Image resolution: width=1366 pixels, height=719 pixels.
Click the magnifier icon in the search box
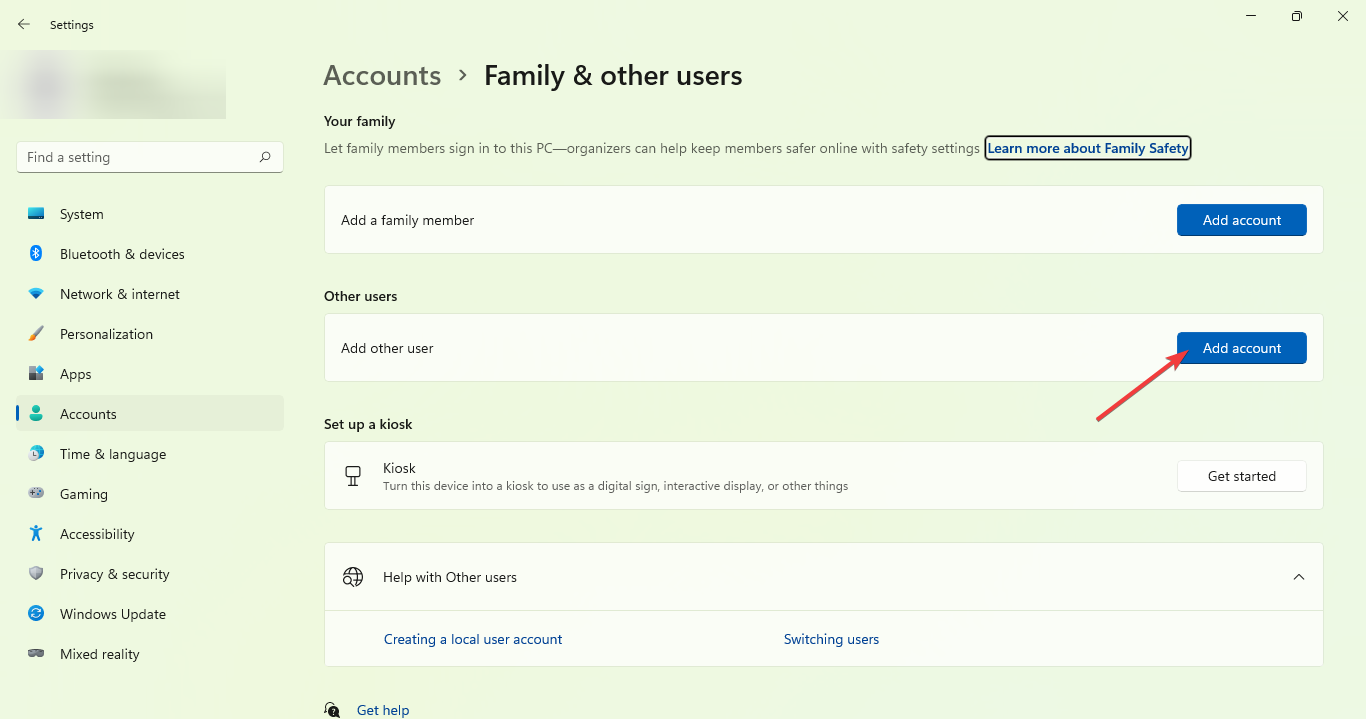(x=265, y=157)
